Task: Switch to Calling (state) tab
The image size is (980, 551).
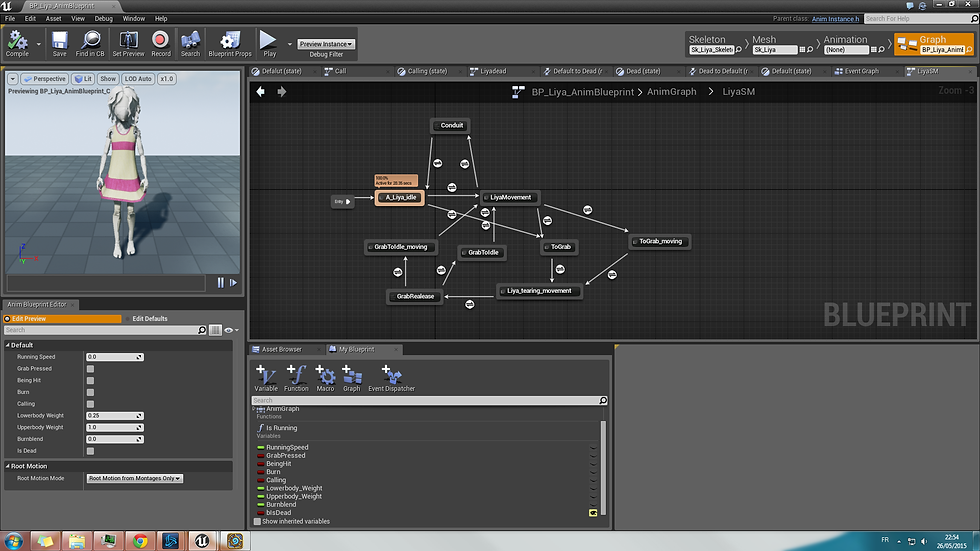Action: 427,71
